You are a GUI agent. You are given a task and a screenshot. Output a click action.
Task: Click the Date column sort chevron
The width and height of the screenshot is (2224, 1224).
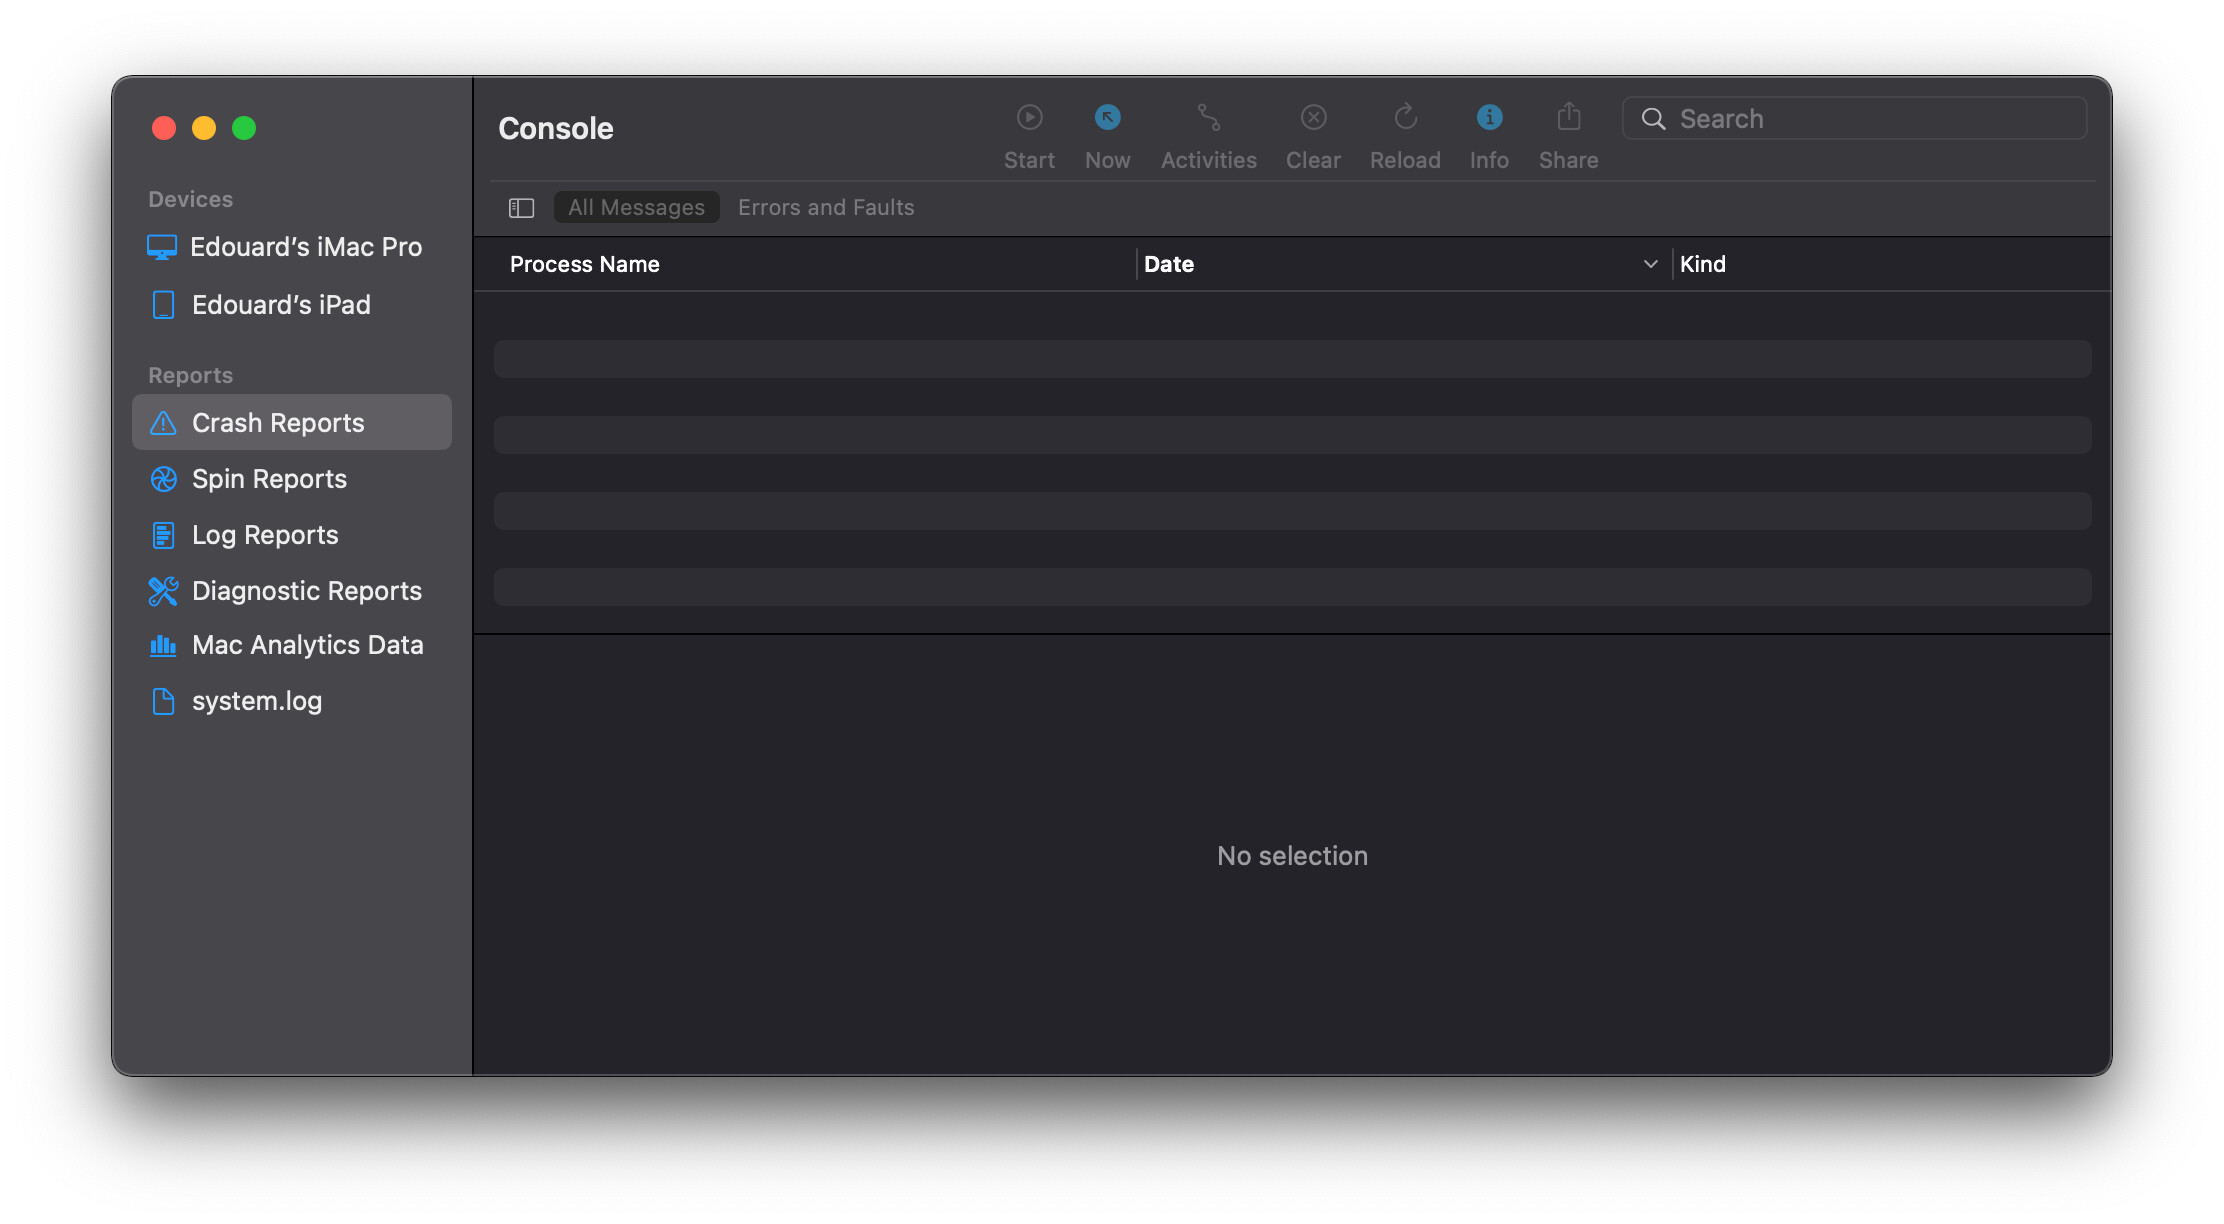pos(1650,264)
